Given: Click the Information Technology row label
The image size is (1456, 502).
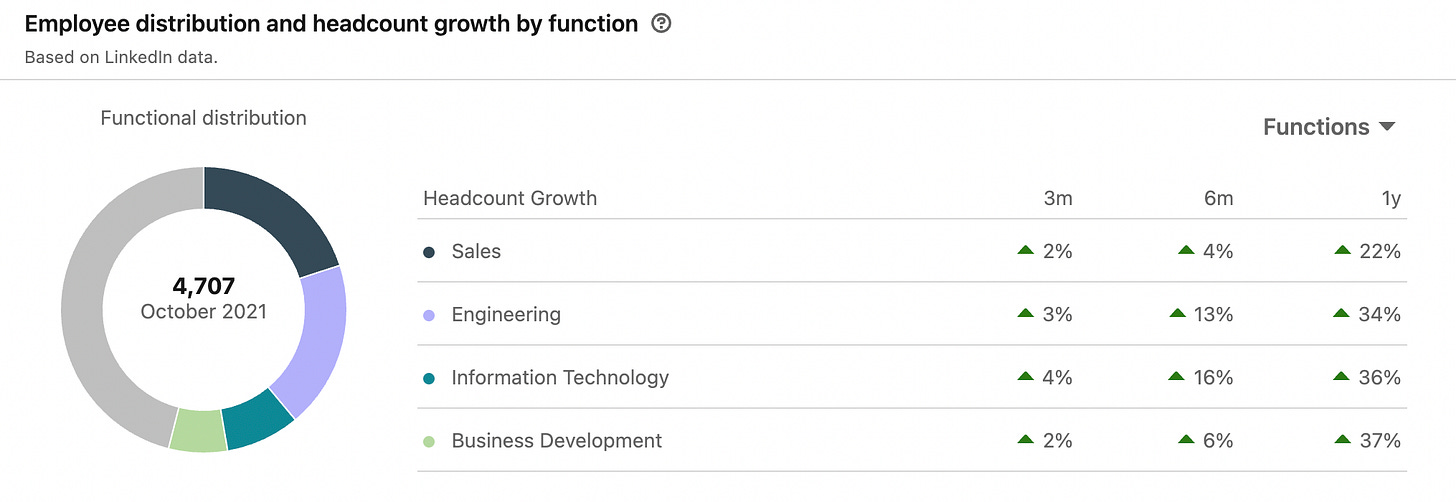Looking at the screenshot, I should tap(560, 378).
